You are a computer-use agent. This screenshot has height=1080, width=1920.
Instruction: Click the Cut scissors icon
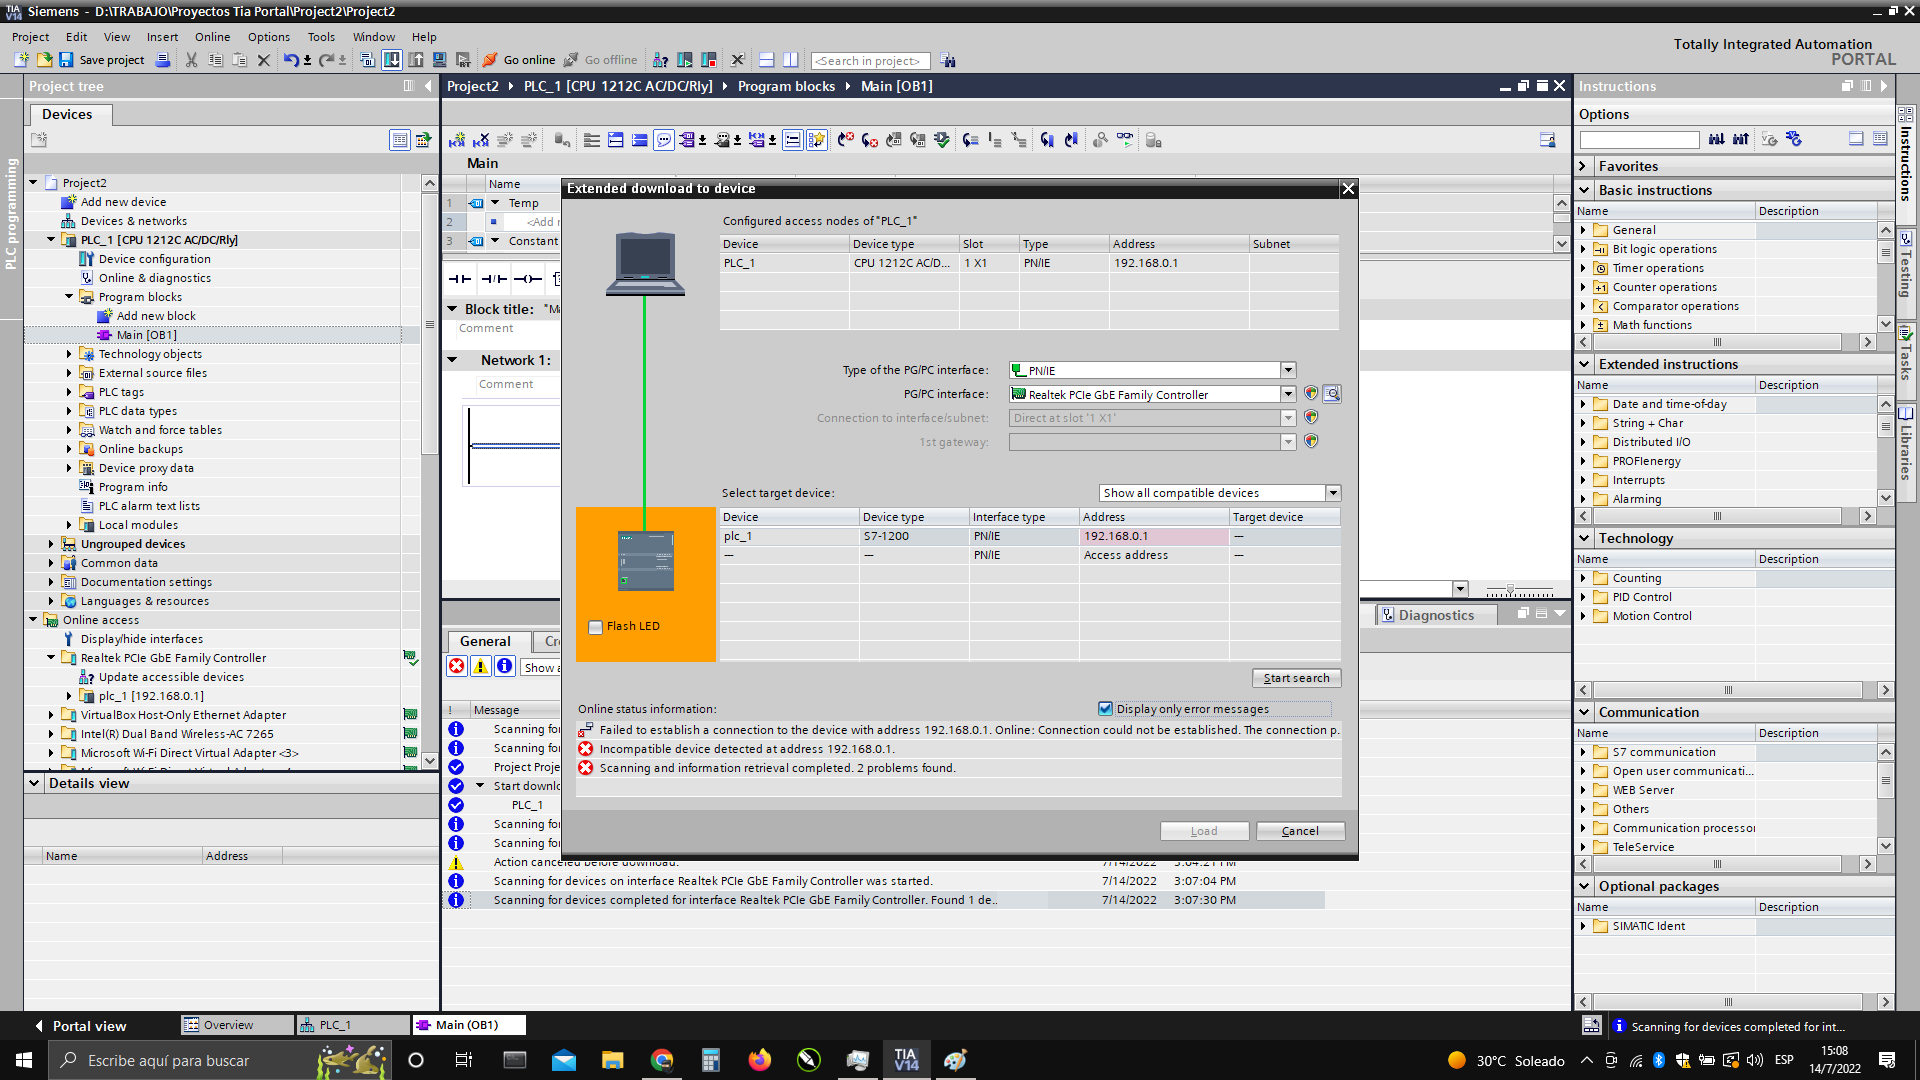point(191,60)
